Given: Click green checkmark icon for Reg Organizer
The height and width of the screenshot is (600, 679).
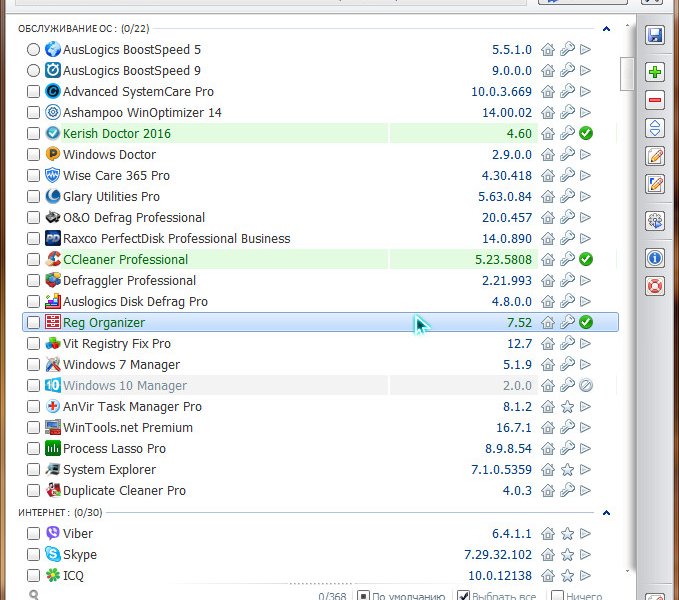Looking at the screenshot, I should coord(586,323).
